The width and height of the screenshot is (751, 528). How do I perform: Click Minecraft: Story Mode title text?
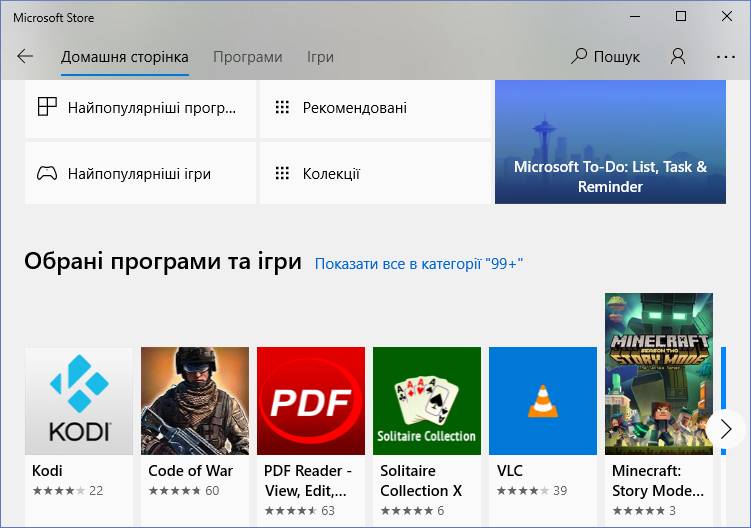(x=658, y=481)
